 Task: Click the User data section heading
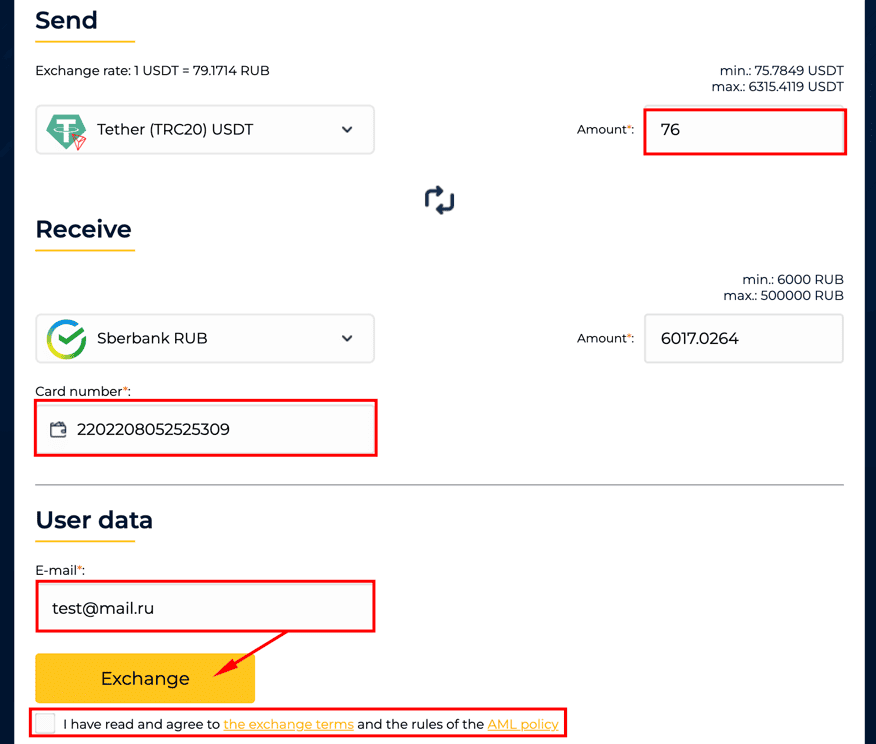(94, 520)
